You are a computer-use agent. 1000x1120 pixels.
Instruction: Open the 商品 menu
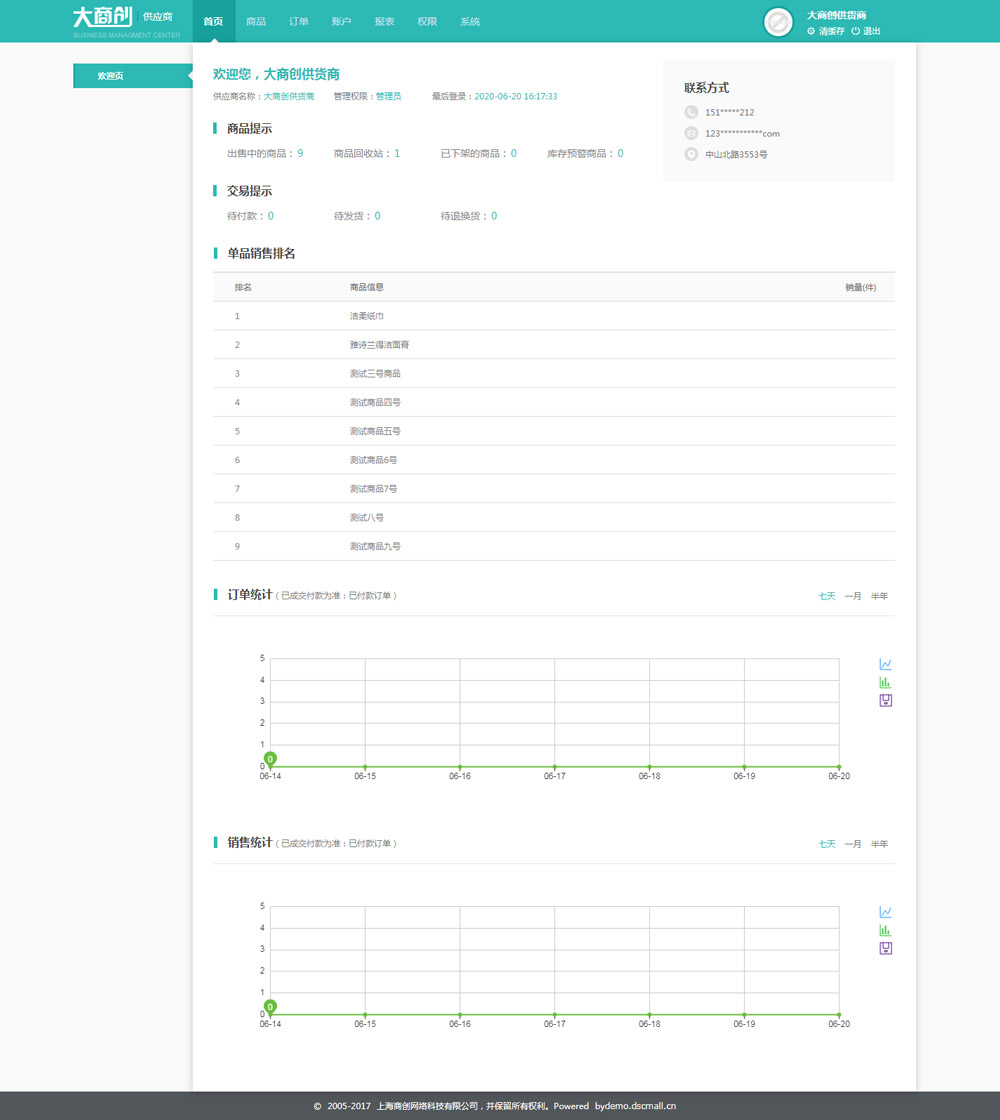pyautogui.click(x=256, y=21)
